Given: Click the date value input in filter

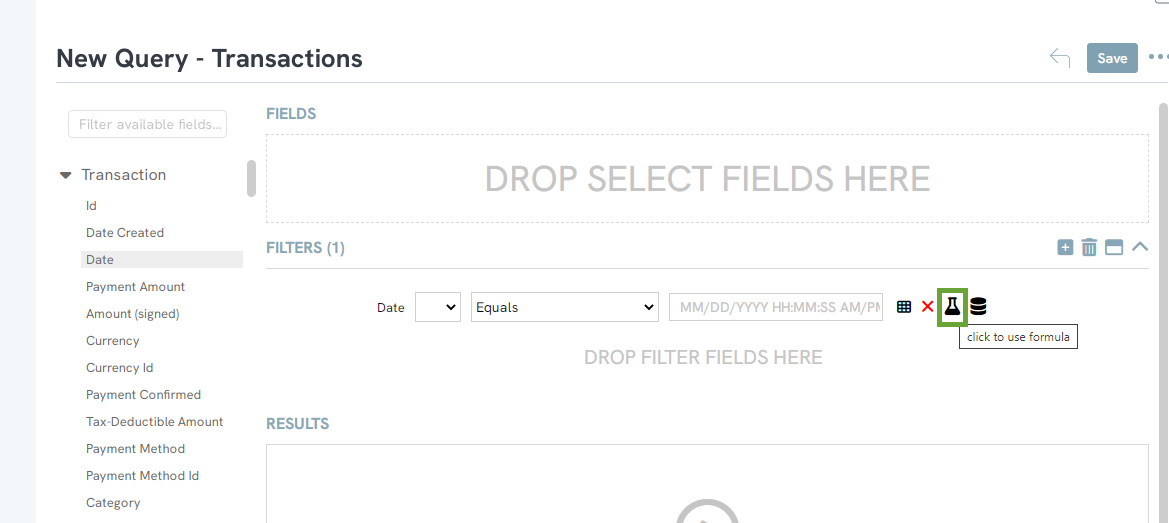Looking at the screenshot, I should [x=776, y=307].
